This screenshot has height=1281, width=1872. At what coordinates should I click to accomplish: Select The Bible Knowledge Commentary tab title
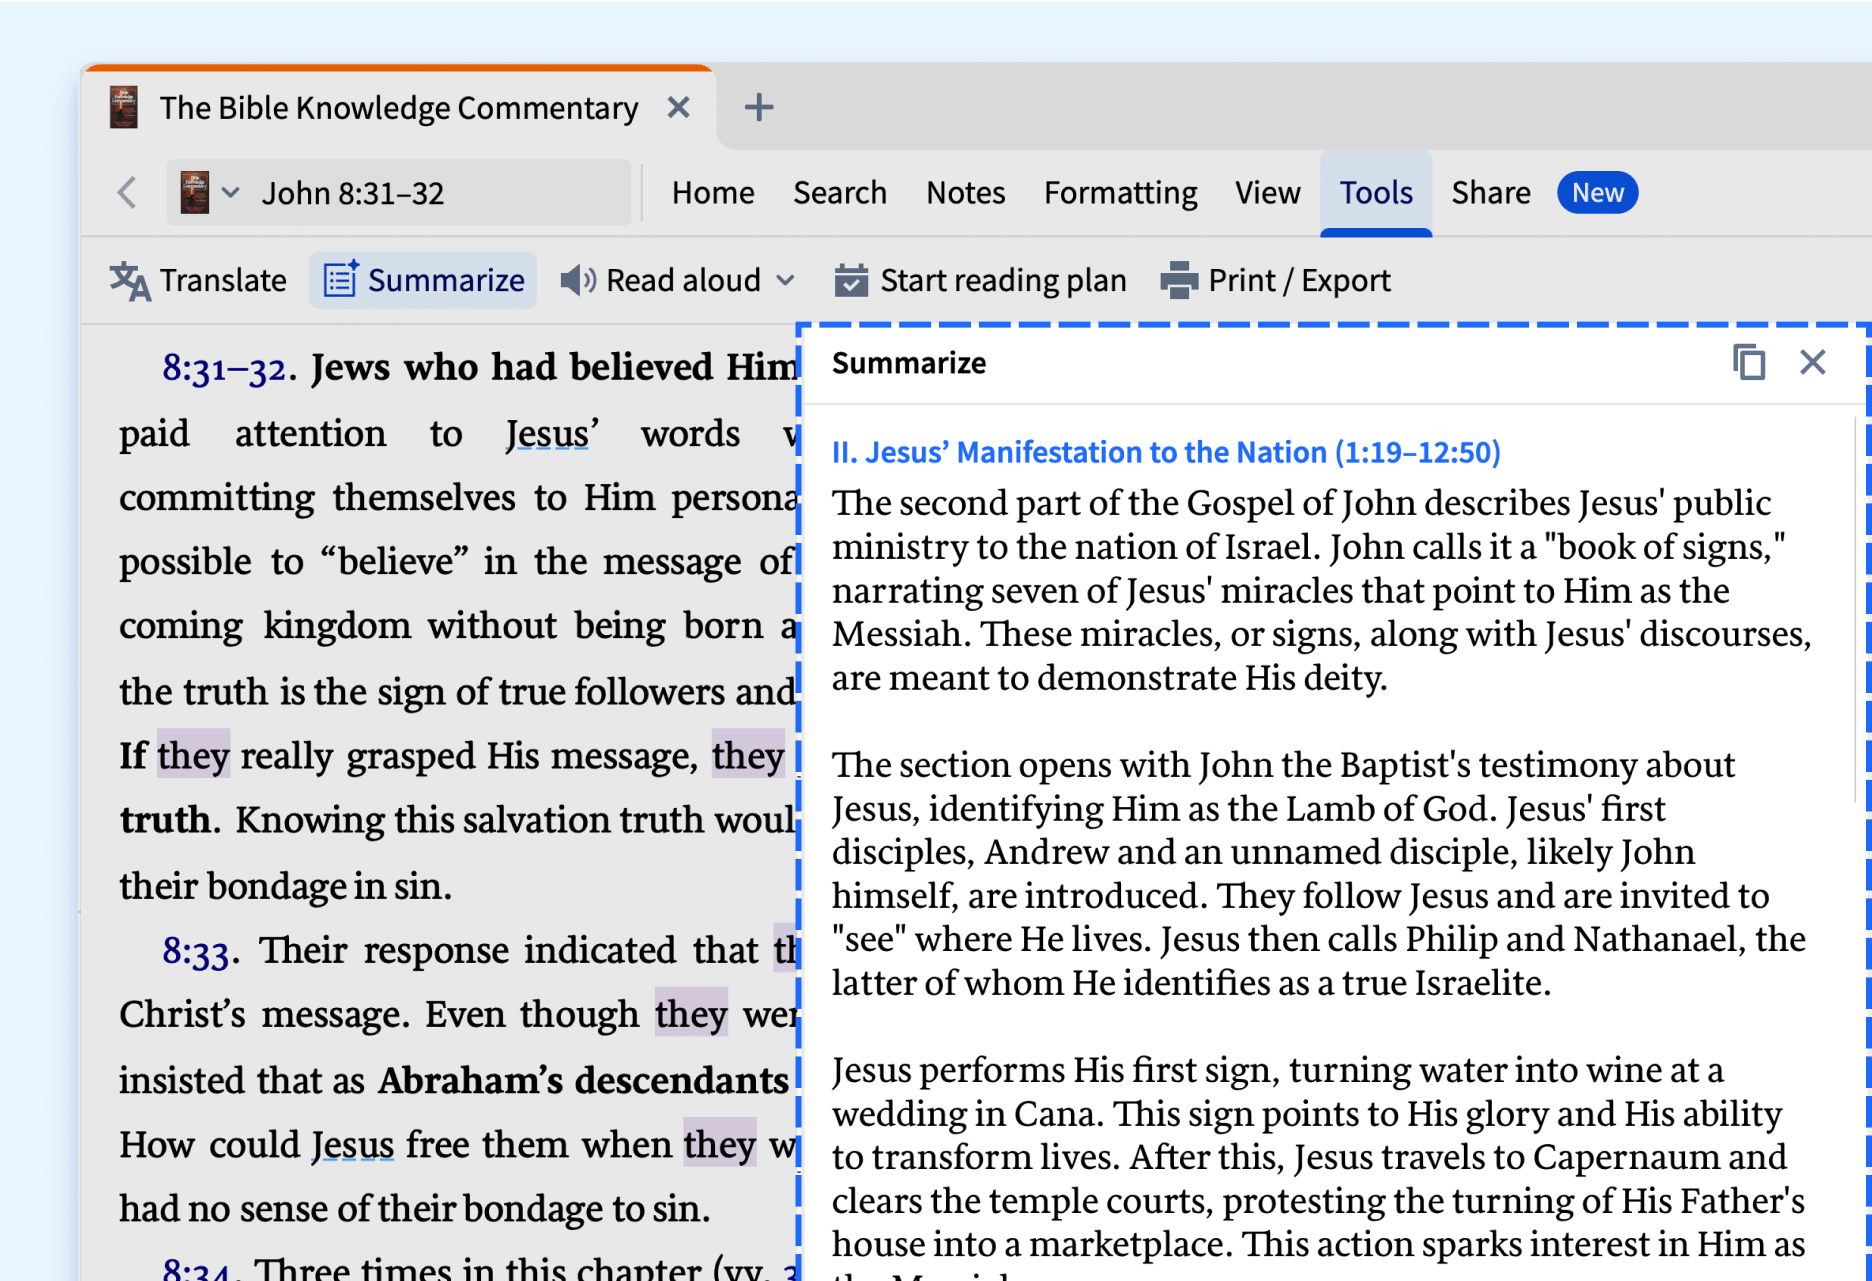coord(399,107)
